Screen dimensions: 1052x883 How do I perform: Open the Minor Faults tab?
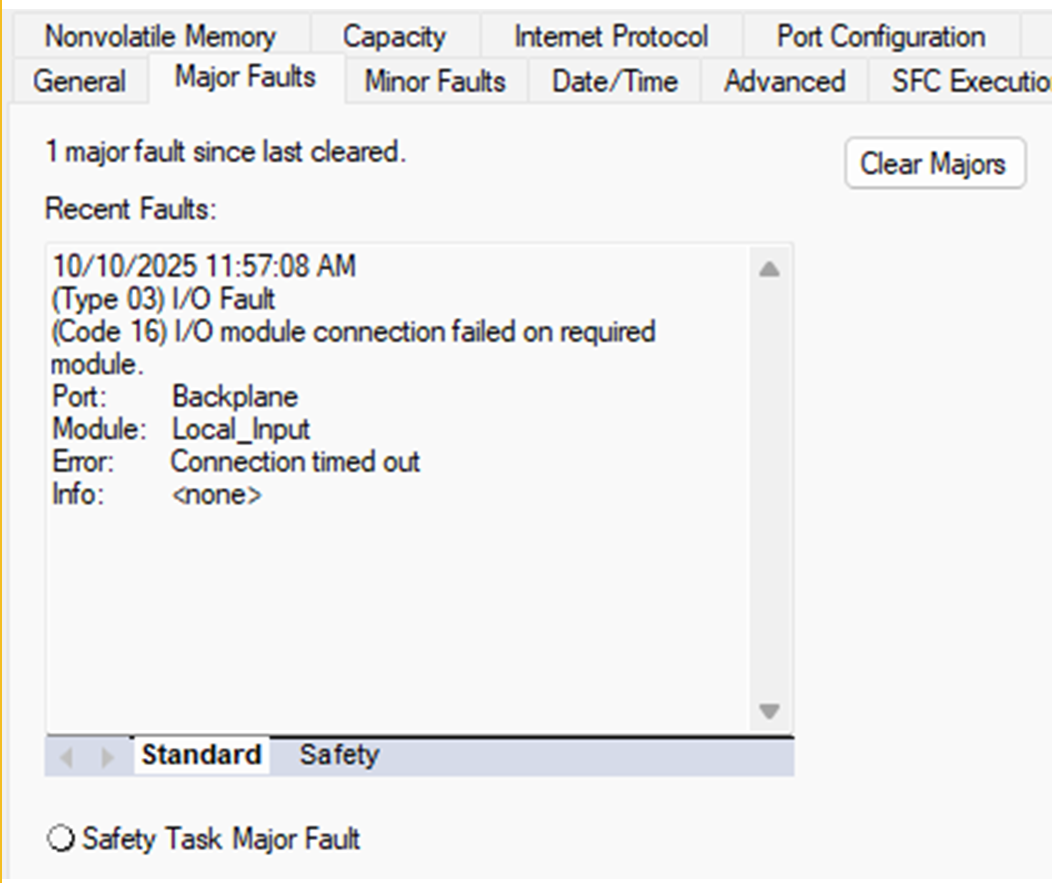tap(433, 82)
